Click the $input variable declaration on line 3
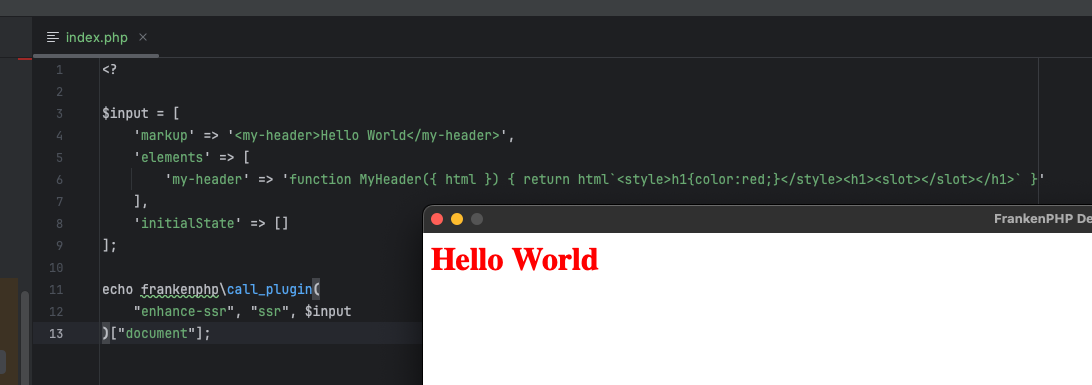 (124, 113)
